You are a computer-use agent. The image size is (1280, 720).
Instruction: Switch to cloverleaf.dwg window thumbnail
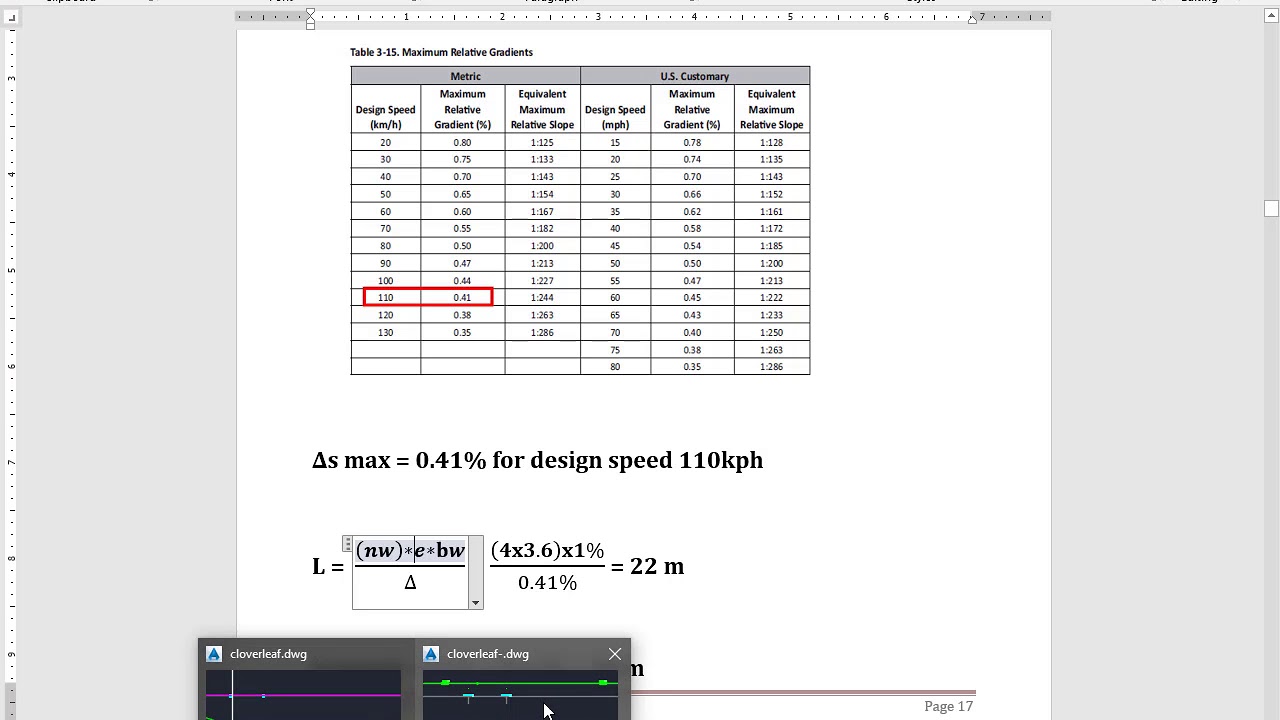tap(304, 695)
